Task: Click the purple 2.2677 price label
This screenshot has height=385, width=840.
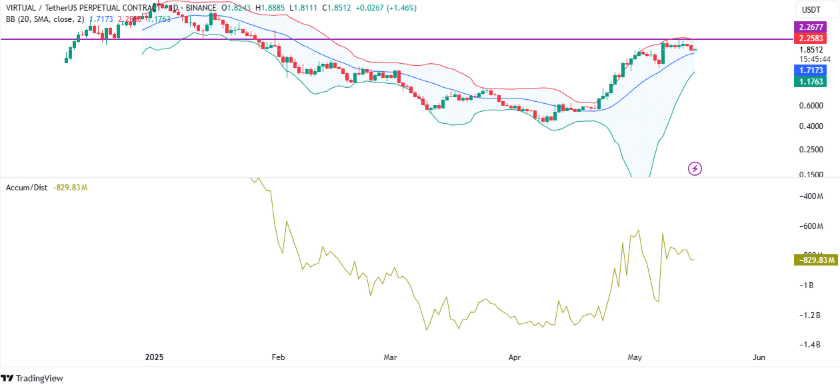Action: (x=811, y=27)
